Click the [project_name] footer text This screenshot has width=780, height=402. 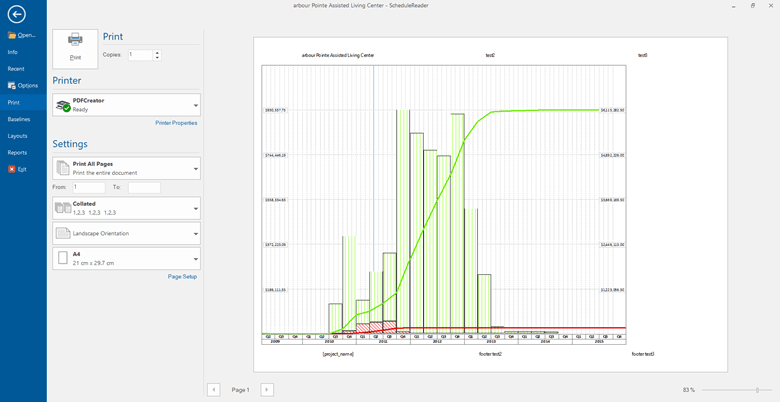click(x=338, y=354)
